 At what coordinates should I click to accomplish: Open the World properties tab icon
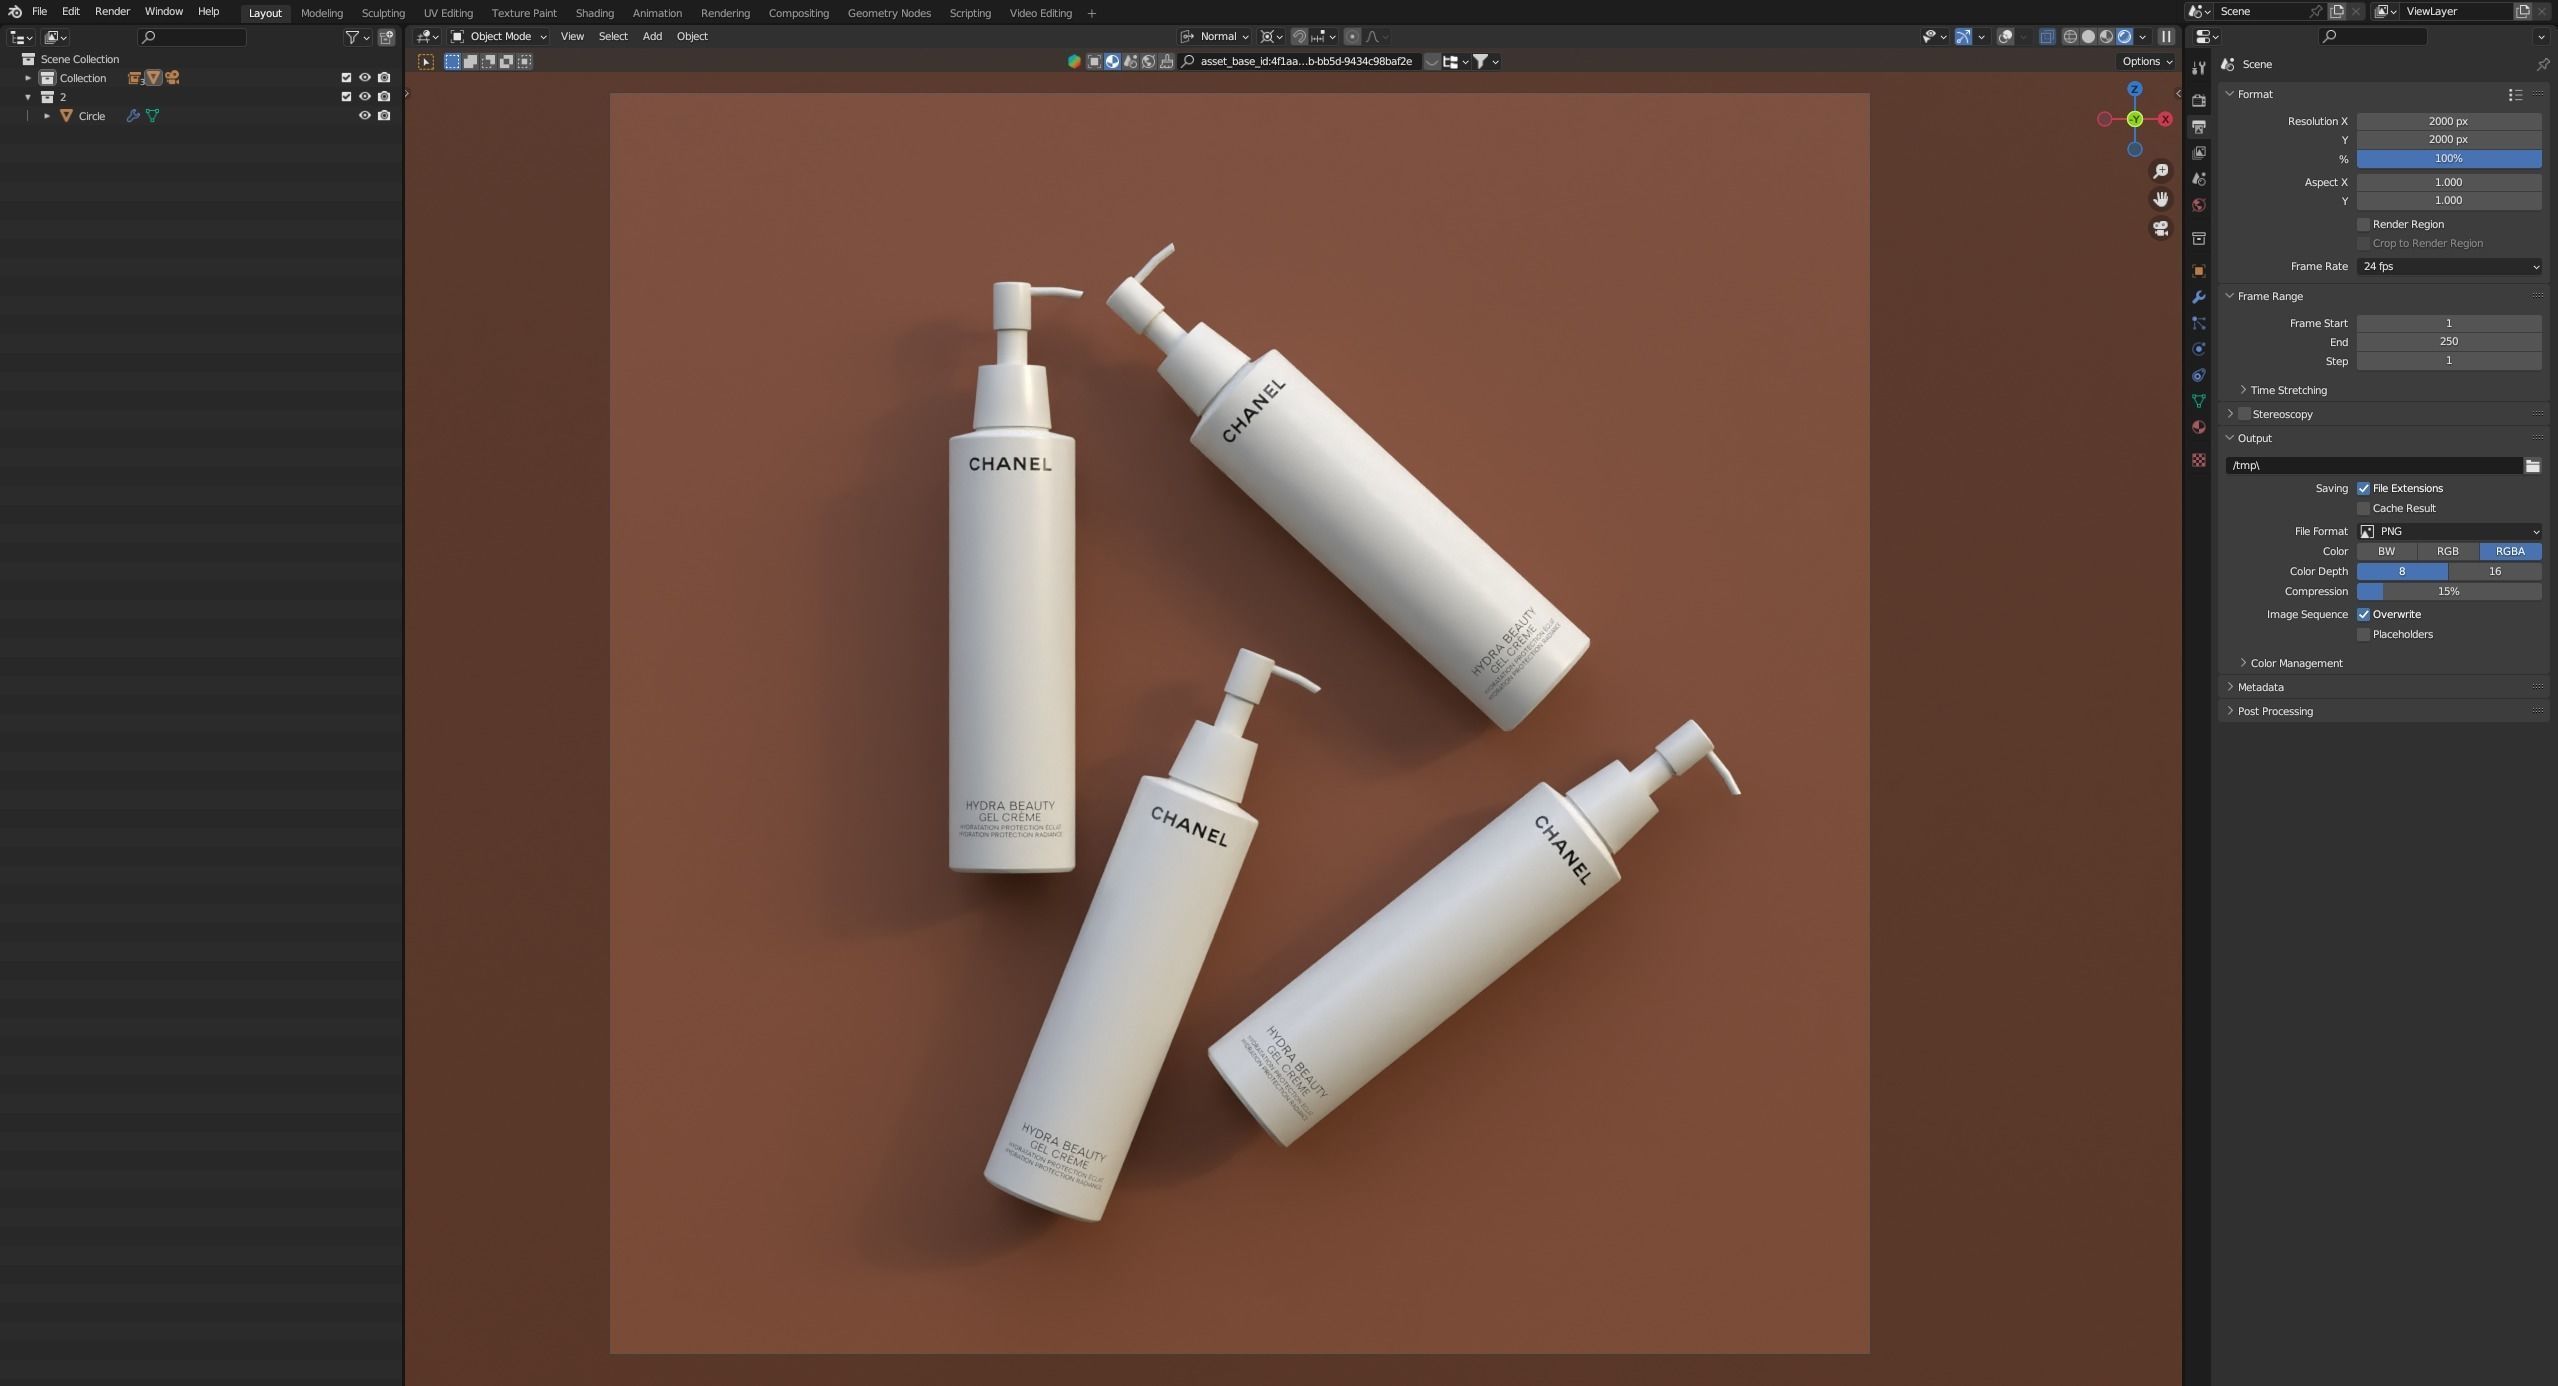[x=2198, y=204]
